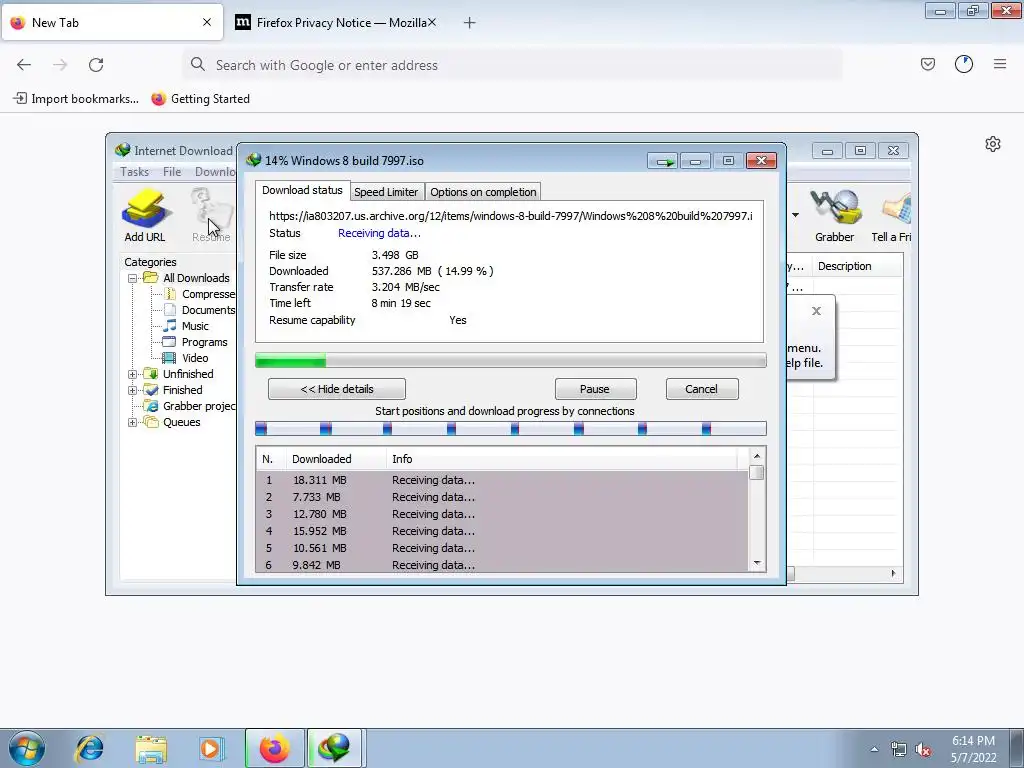1024x768 pixels.
Task: Expand the Queues tree node
Action: pyautogui.click(x=132, y=423)
